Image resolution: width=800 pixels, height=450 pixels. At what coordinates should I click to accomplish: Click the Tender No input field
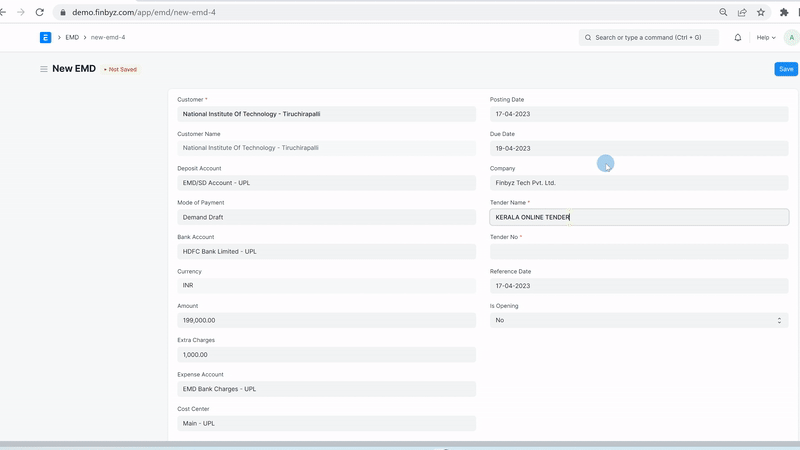click(639, 252)
